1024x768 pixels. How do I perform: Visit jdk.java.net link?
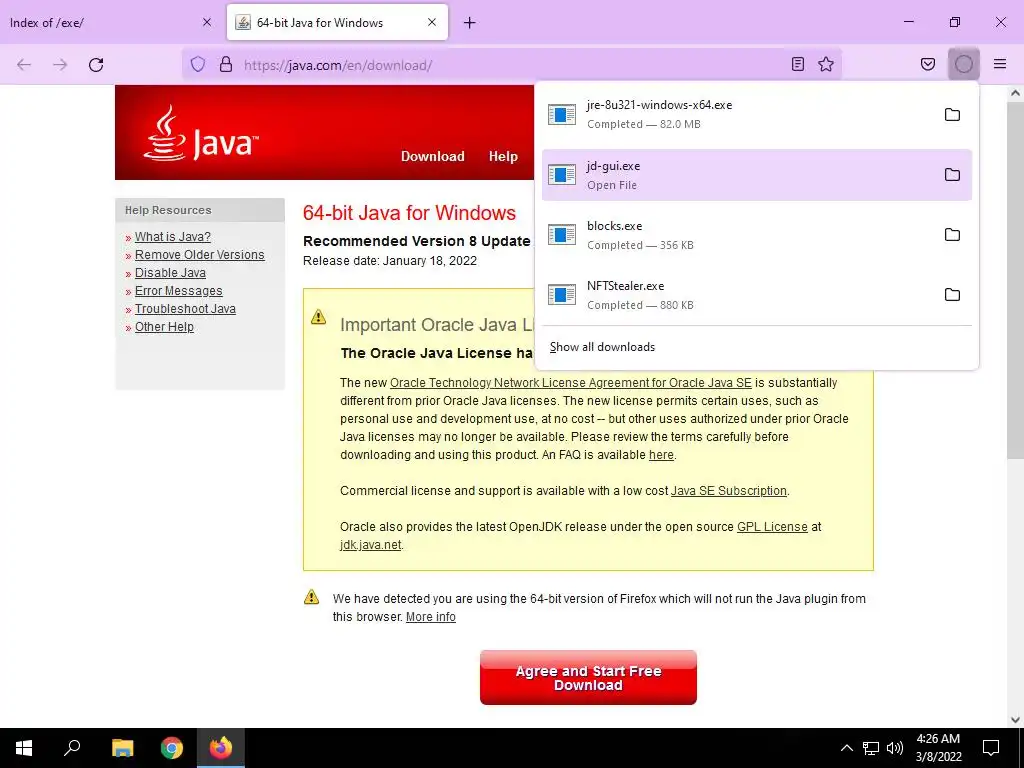point(370,545)
